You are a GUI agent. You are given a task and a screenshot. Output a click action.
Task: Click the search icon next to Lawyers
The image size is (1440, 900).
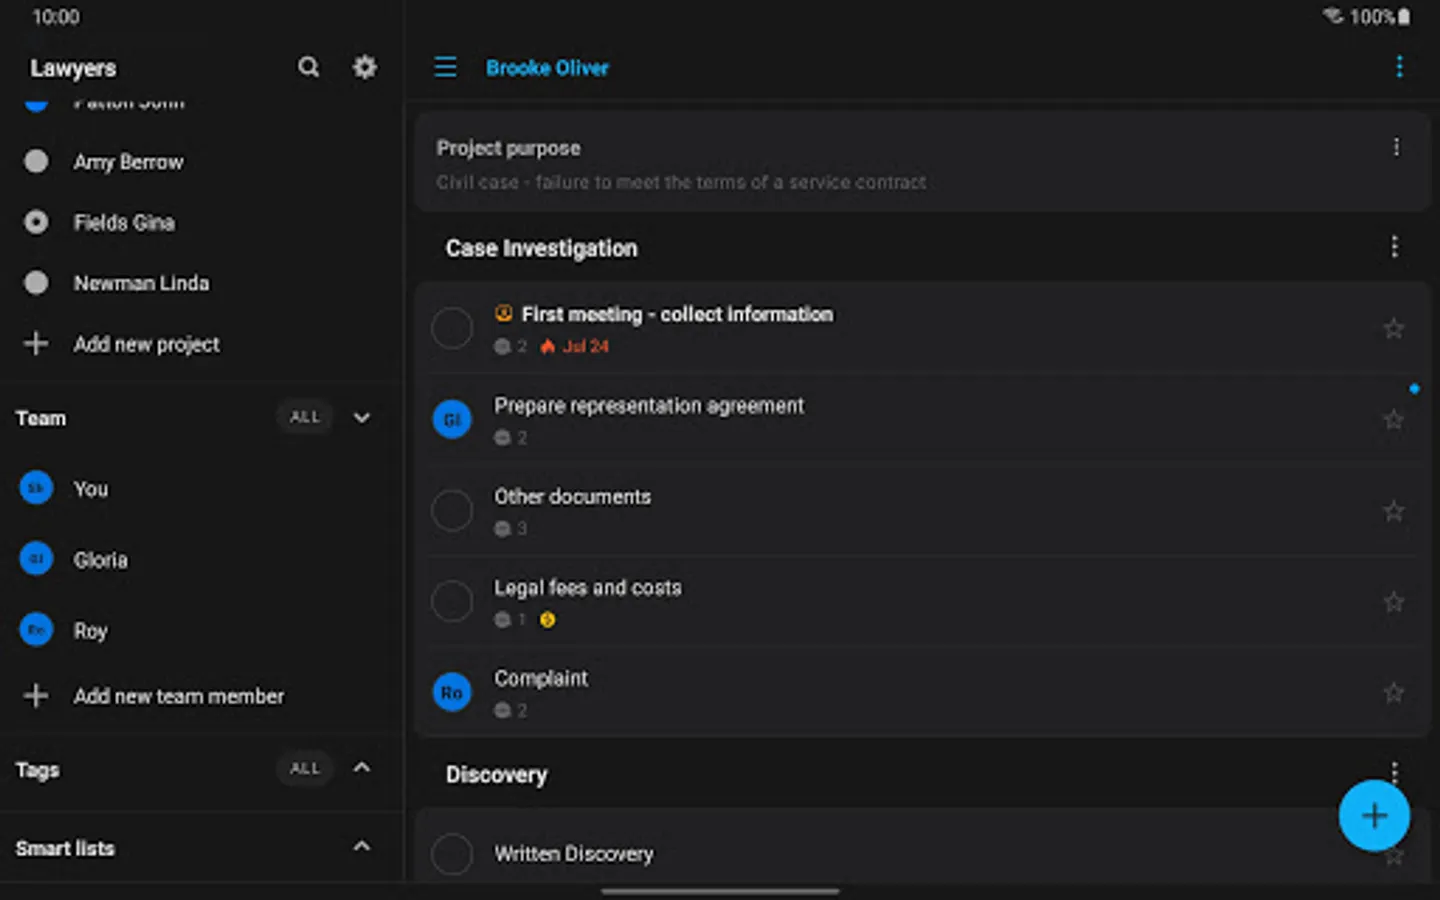coord(308,67)
